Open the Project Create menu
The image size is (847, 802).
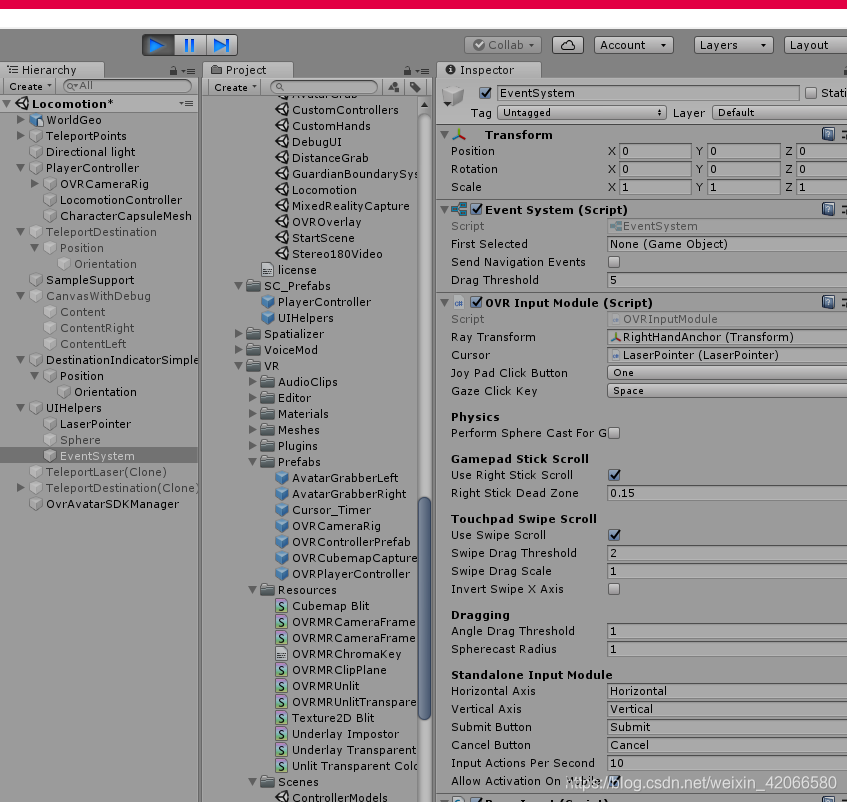click(235, 87)
